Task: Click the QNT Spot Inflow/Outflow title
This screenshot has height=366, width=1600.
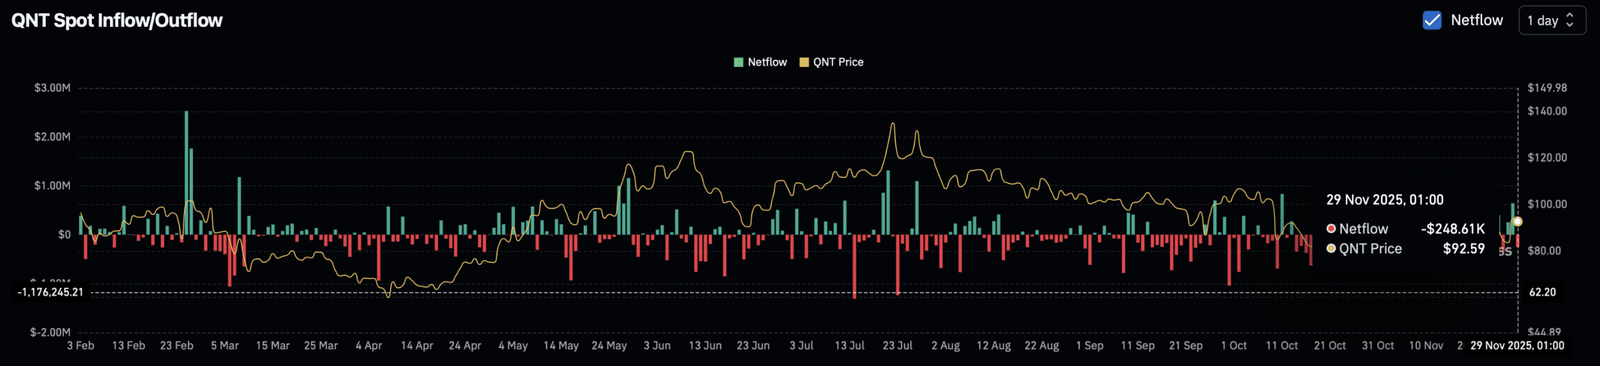Action: coord(117,20)
